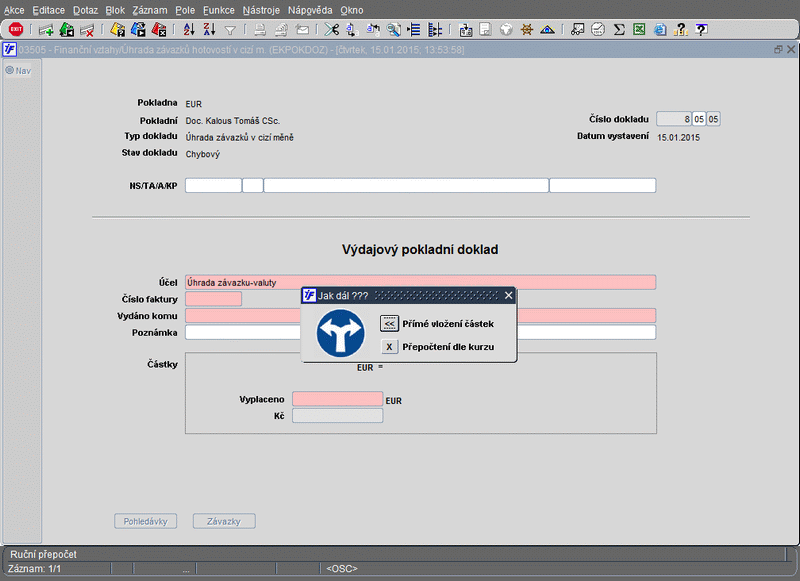Click the last NS/TA/A/KP field on right
800x581 pixels.
click(x=603, y=186)
